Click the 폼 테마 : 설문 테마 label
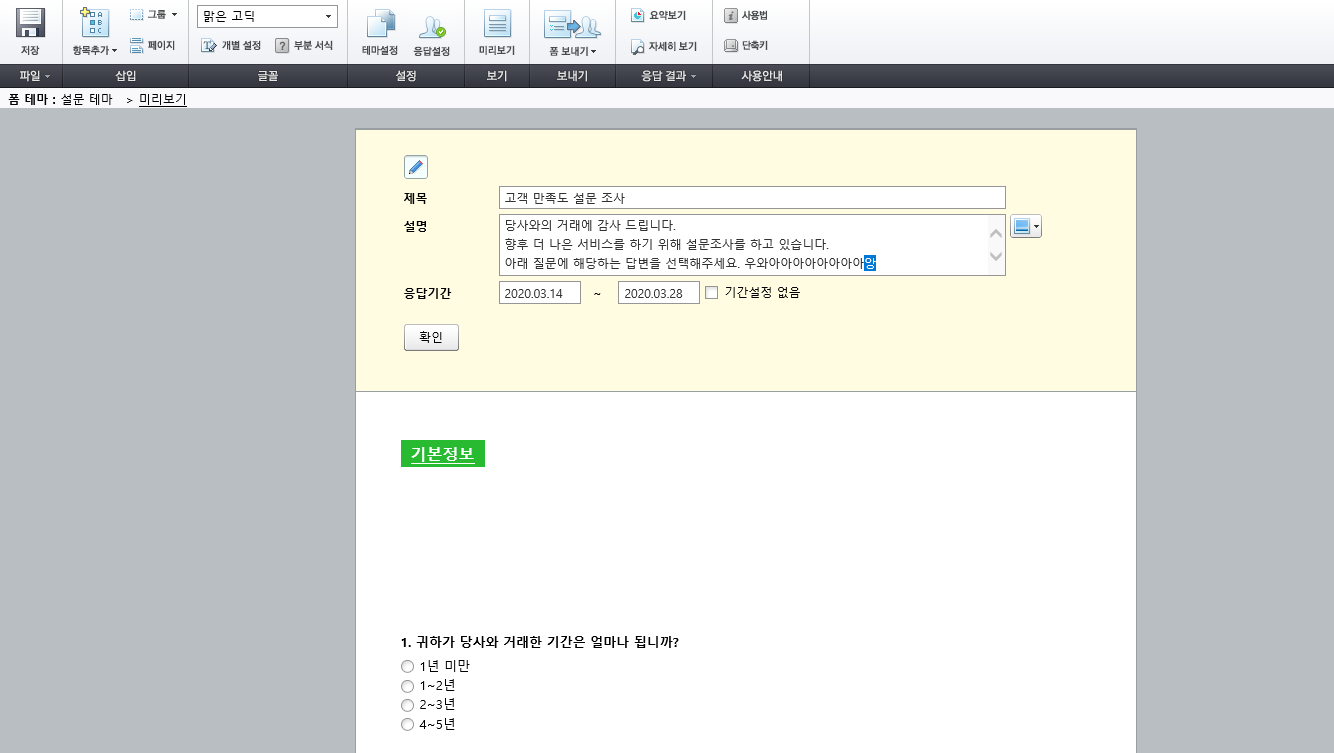The image size is (1334, 753). (60, 99)
